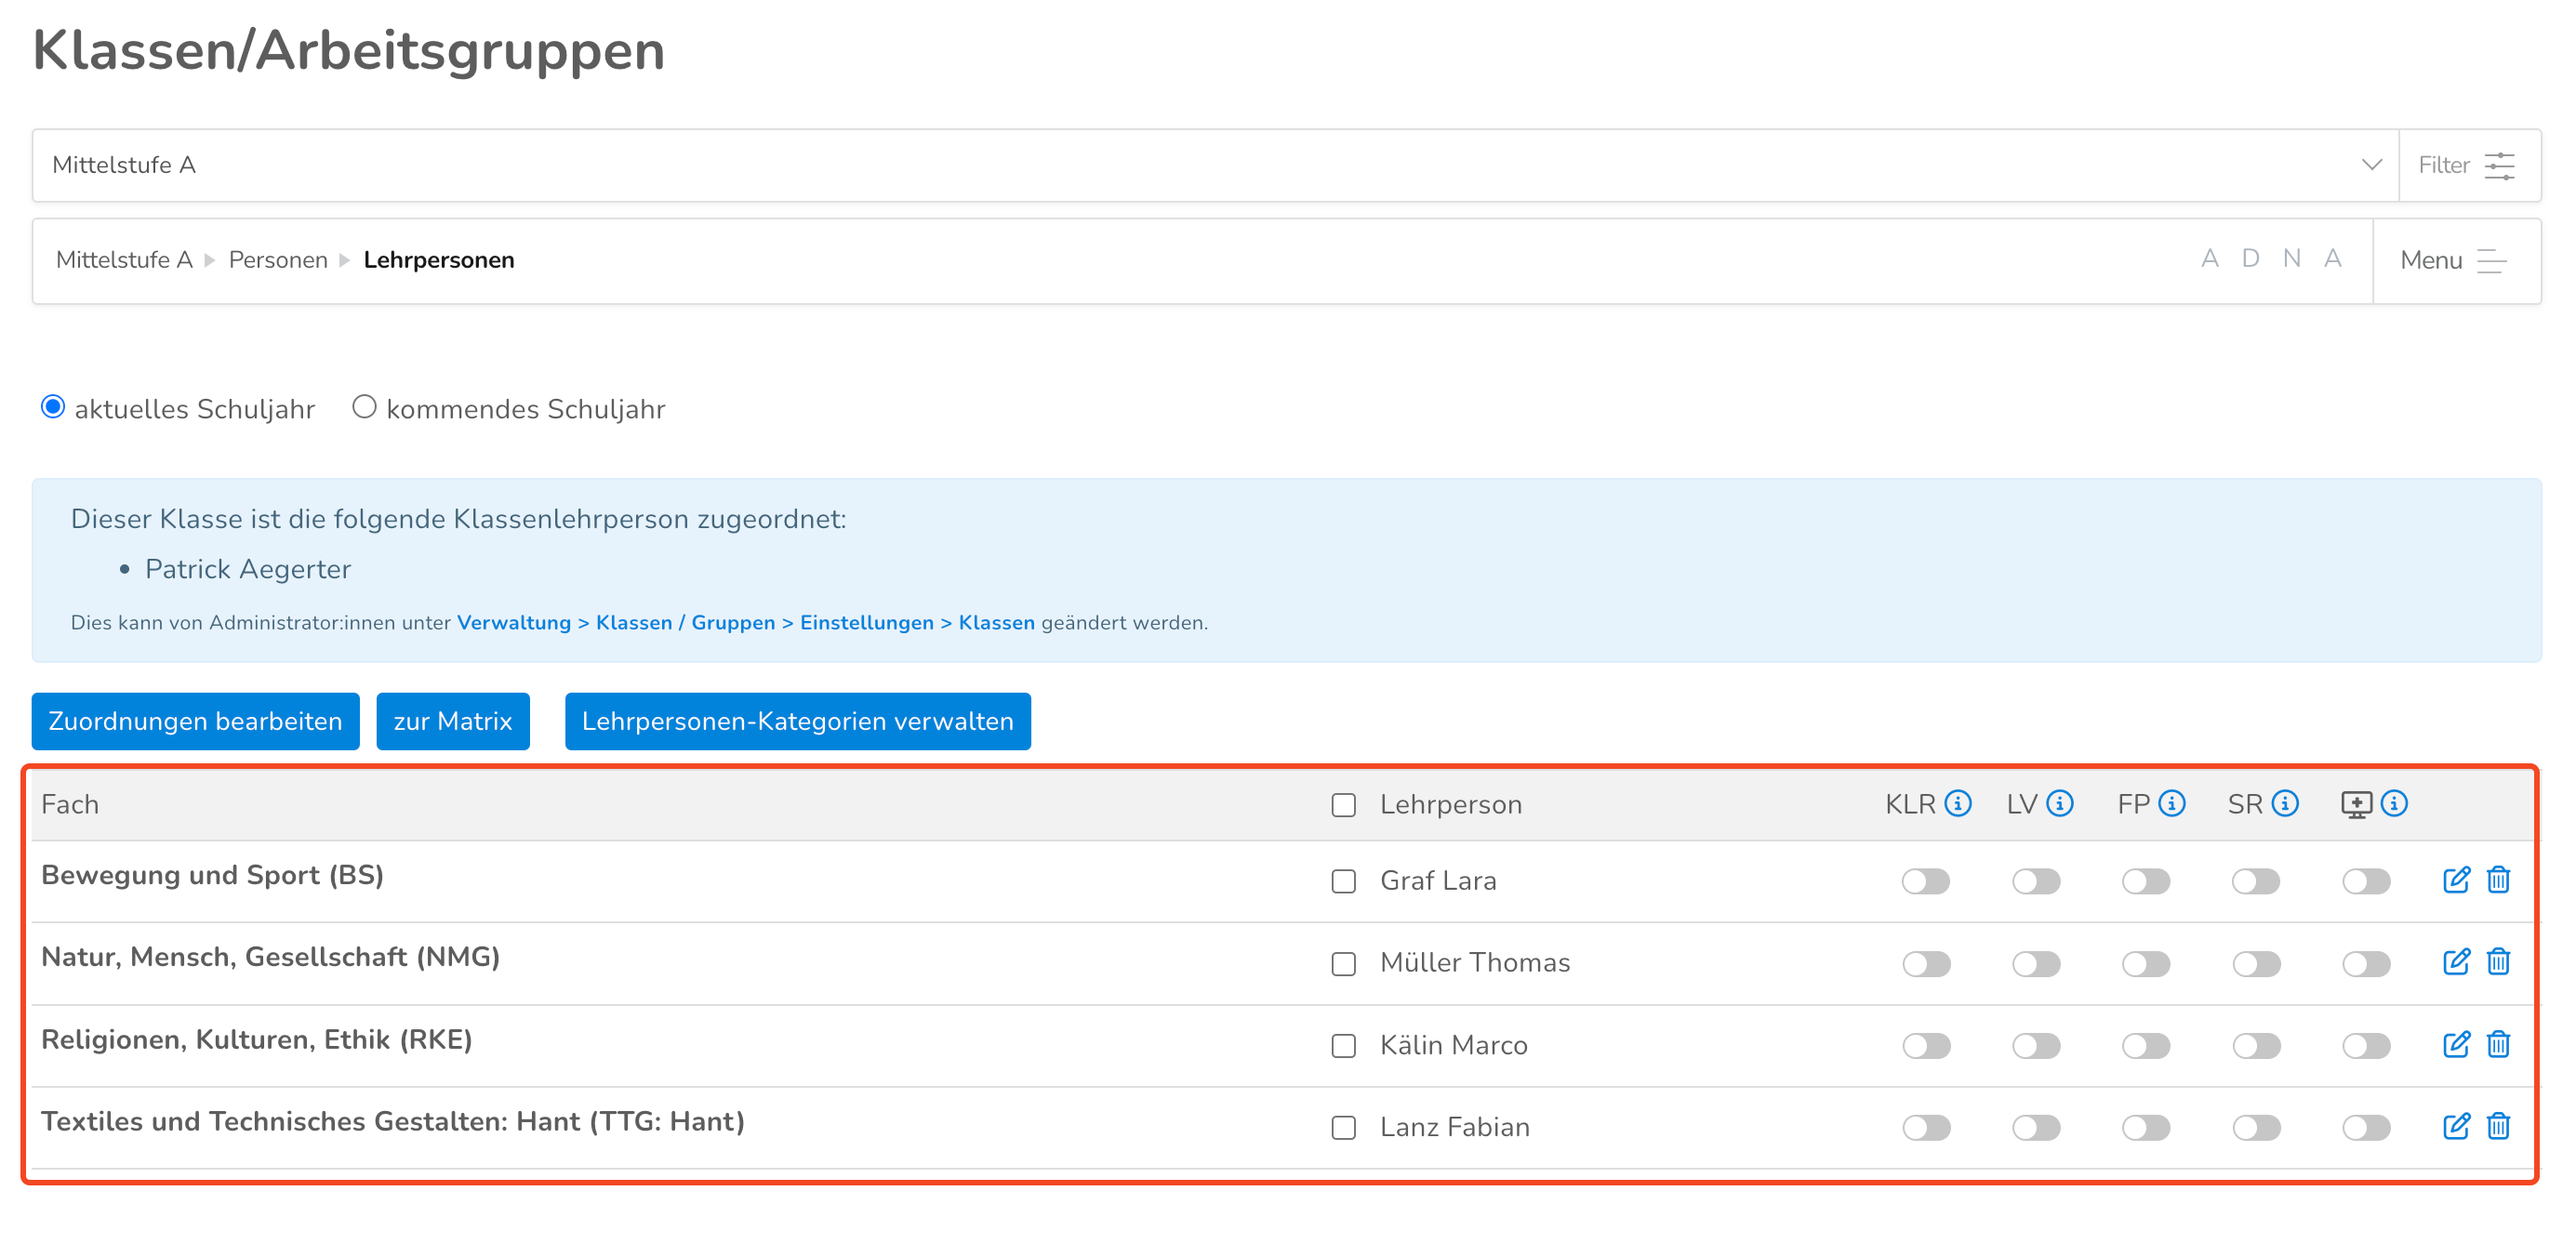Click edit icon for Graf Lara row

[x=2455, y=880]
